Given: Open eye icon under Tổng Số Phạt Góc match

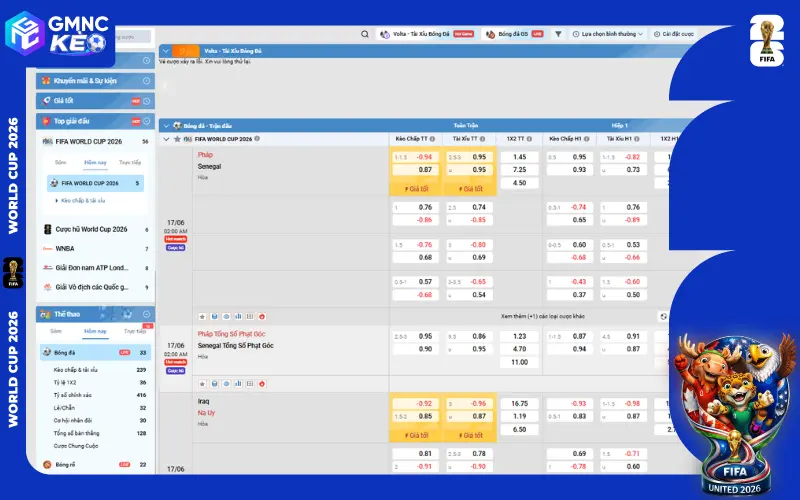Looking at the screenshot, I should point(227,384).
